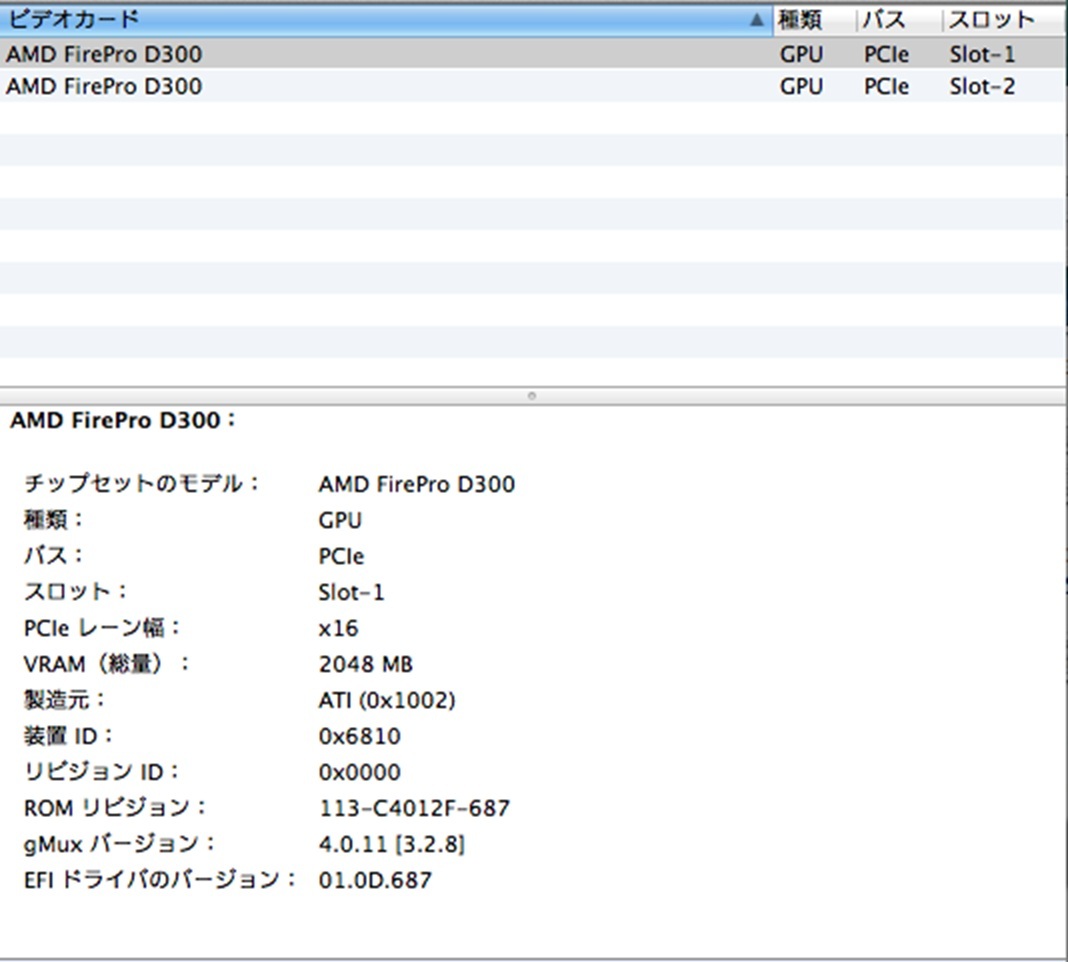Sort by the バス column header
The height and width of the screenshot is (962, 1068).
(x=899, y=20)
